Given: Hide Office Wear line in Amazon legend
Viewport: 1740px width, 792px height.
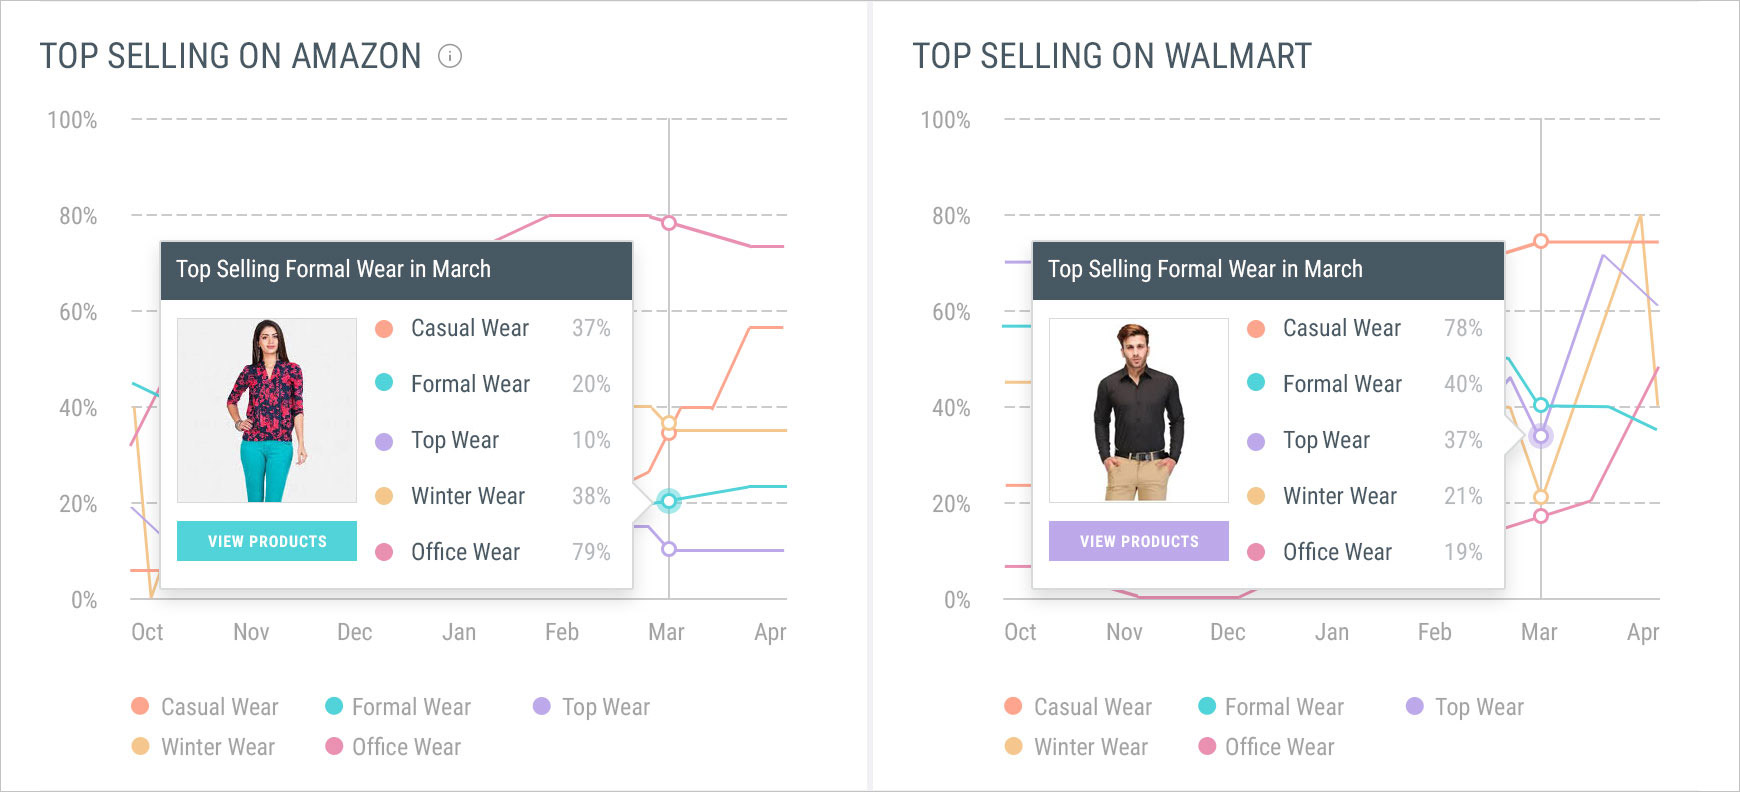Looking at the screenshot, I should [x=393, y=747].
